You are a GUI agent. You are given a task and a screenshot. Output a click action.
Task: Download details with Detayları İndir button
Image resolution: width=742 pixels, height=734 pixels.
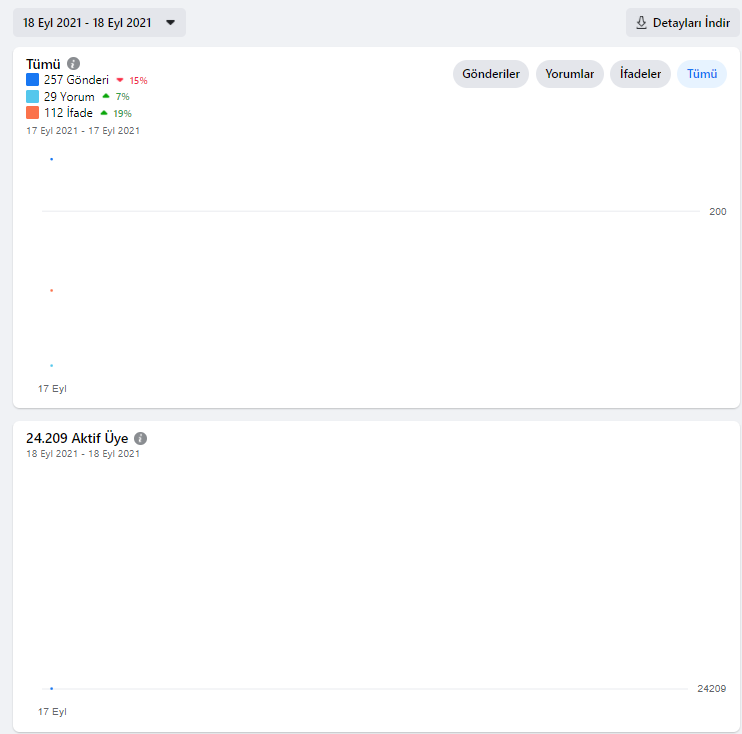click(683, 23)
